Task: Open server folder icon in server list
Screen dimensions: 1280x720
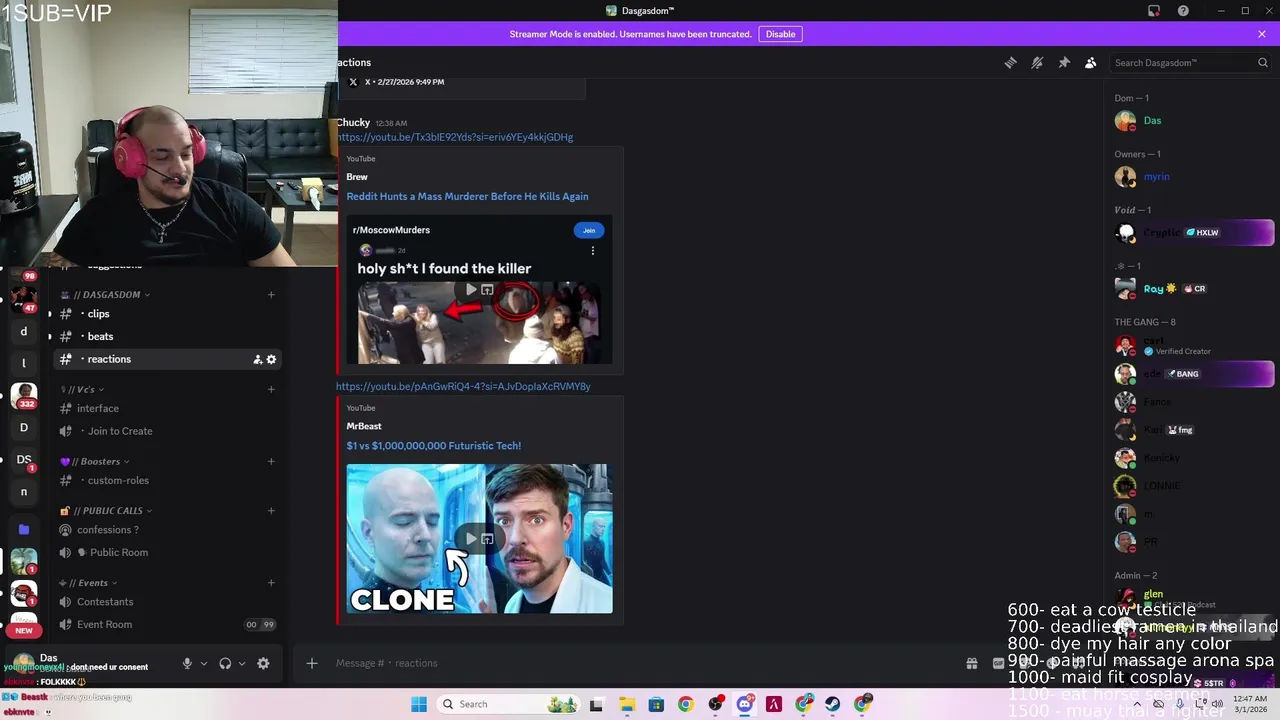Action: pos(24,529)
